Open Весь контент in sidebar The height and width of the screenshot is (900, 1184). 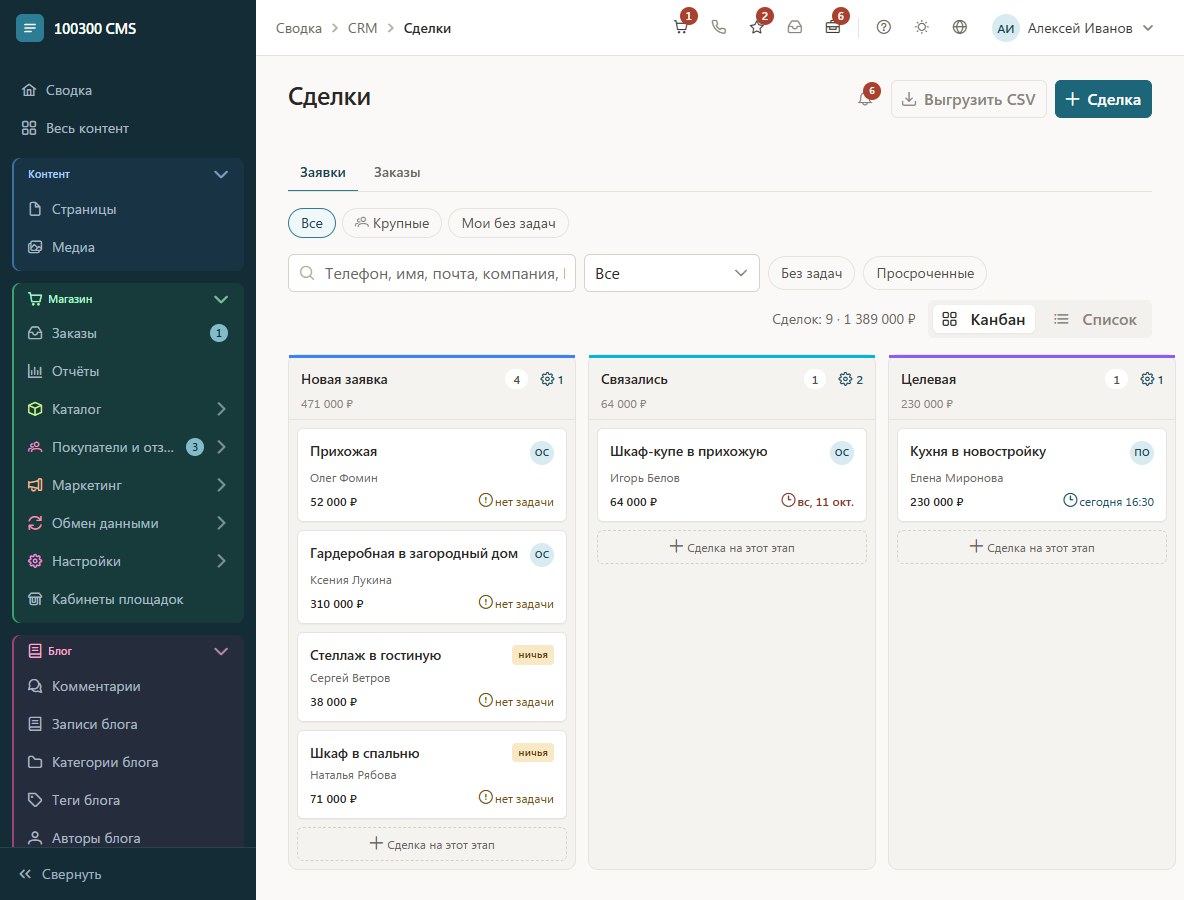point(128,128)
